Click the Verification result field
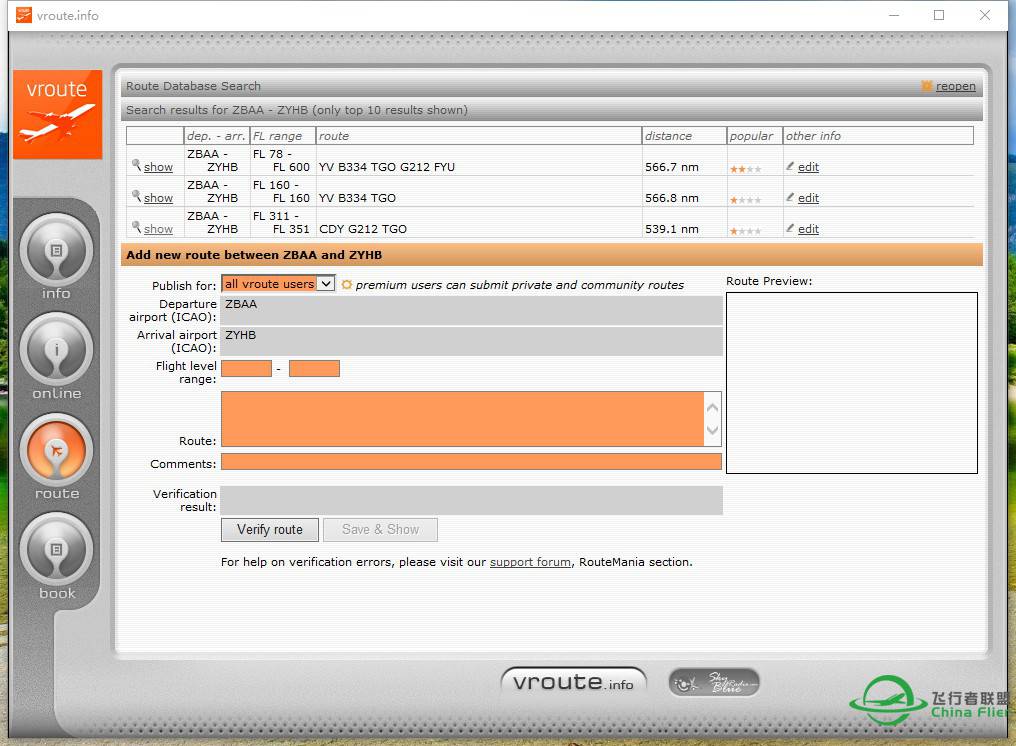 (471, 500)
